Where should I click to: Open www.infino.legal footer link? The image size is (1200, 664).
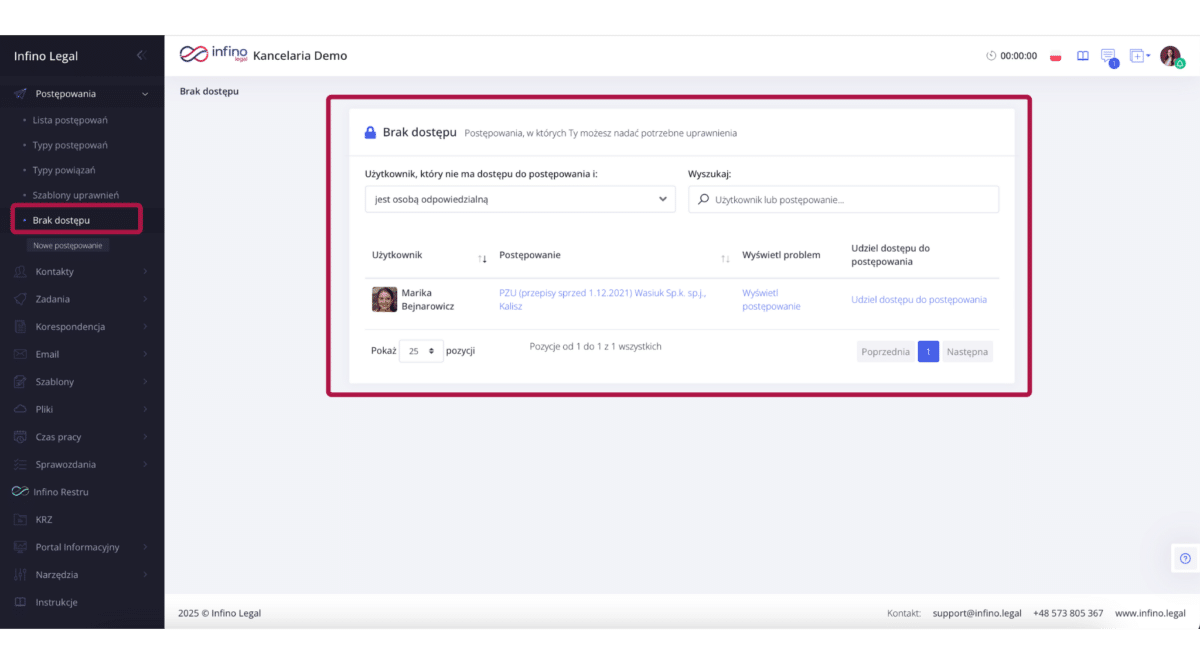[1150, 613]
